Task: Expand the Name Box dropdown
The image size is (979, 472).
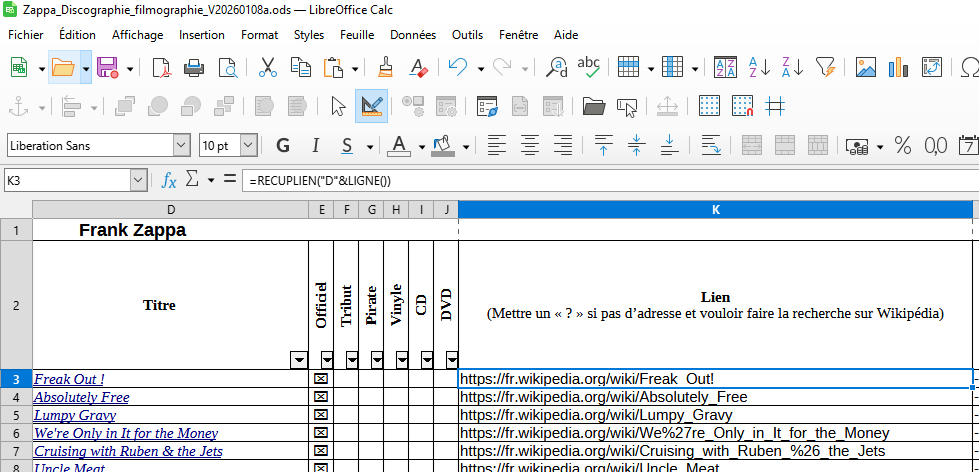Action: [138, 180]
